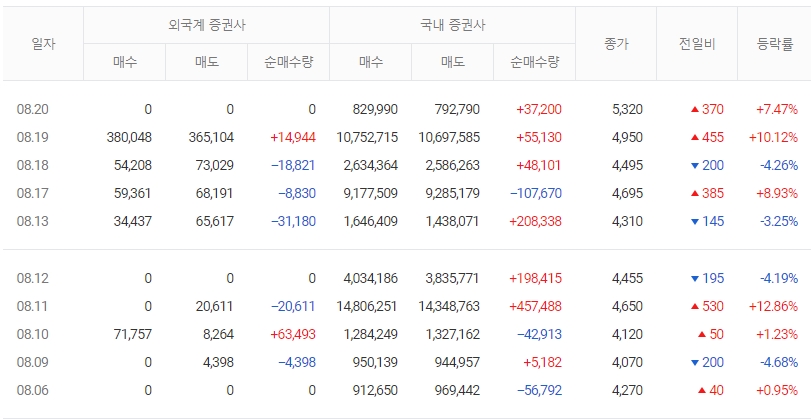811x419 pixels.
Task: Click domestic buy value 829,990
Action: [x=375, y=109]
